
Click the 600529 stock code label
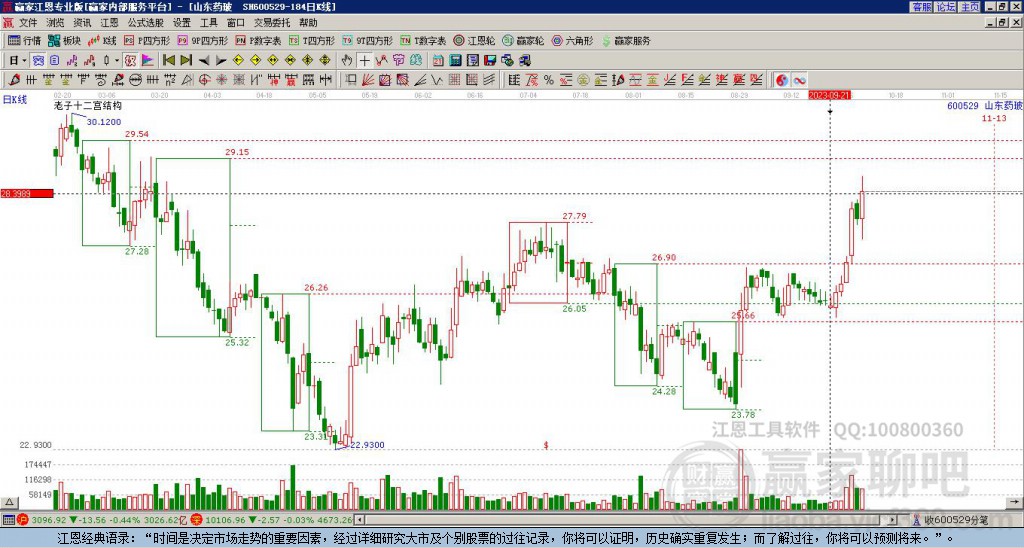pyautogui.click(x=963, y=105)
